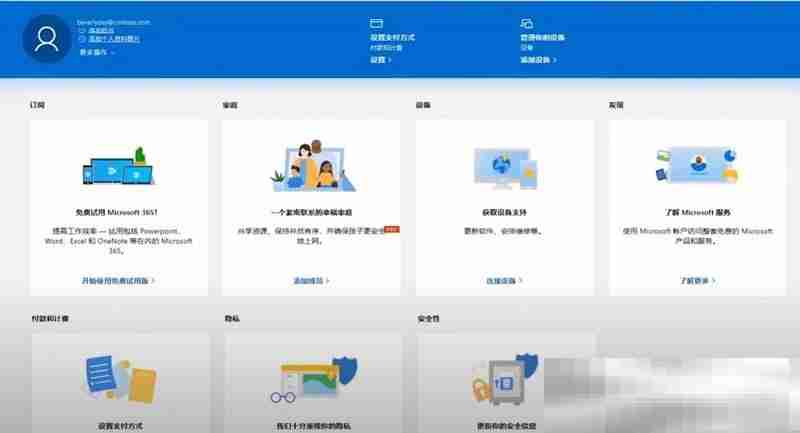This screenshot has width=800, height=433.
Task: Expand the 更多操作 dropdown under account email
Action: pos(97,52)
